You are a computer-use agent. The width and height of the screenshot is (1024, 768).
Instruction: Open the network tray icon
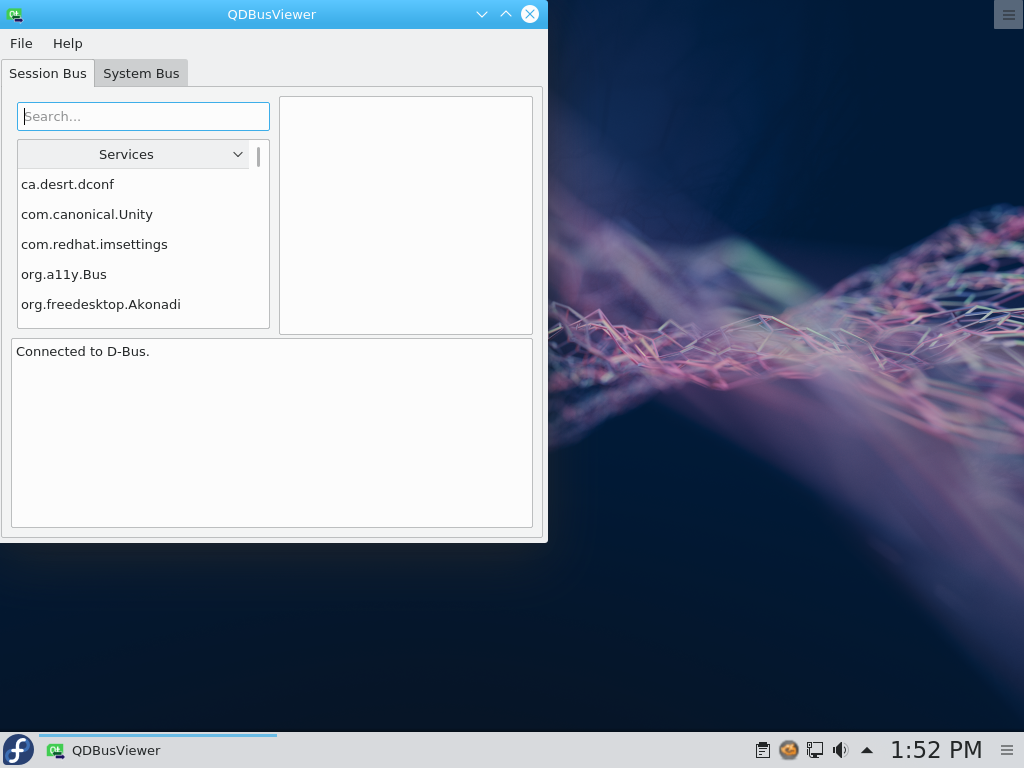[x=814, y=750]
